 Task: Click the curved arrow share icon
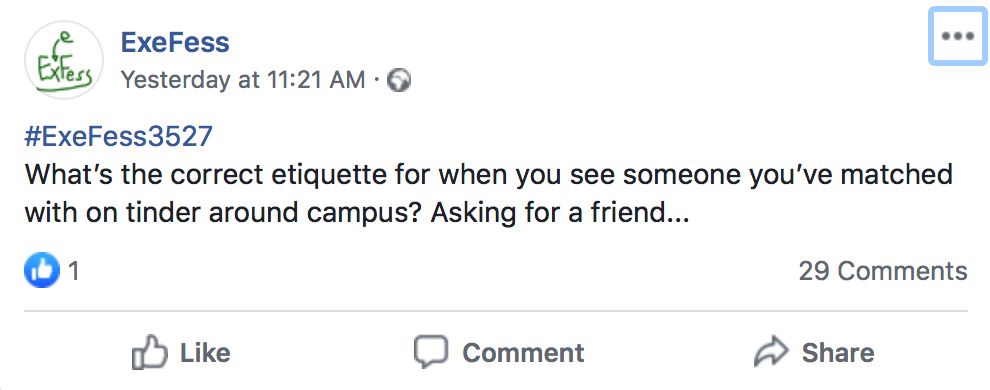772,352
